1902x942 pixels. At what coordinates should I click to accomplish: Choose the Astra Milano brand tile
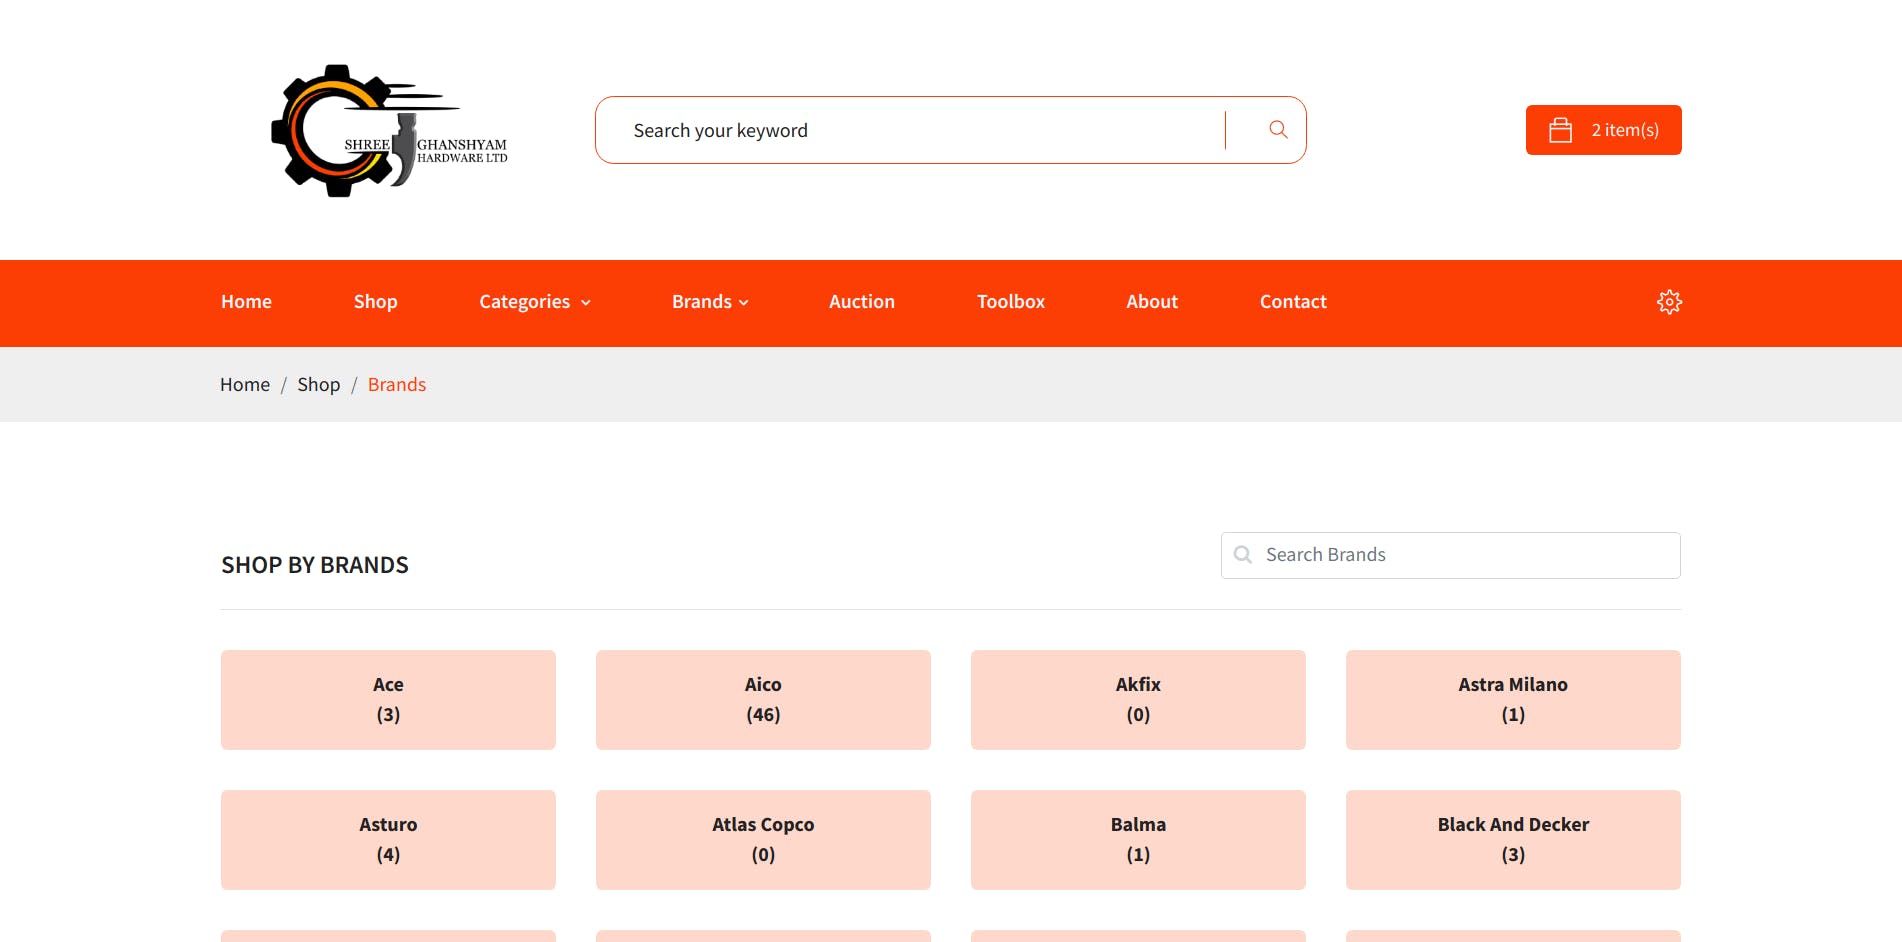pyautogui.click(x=1513, y=700)
